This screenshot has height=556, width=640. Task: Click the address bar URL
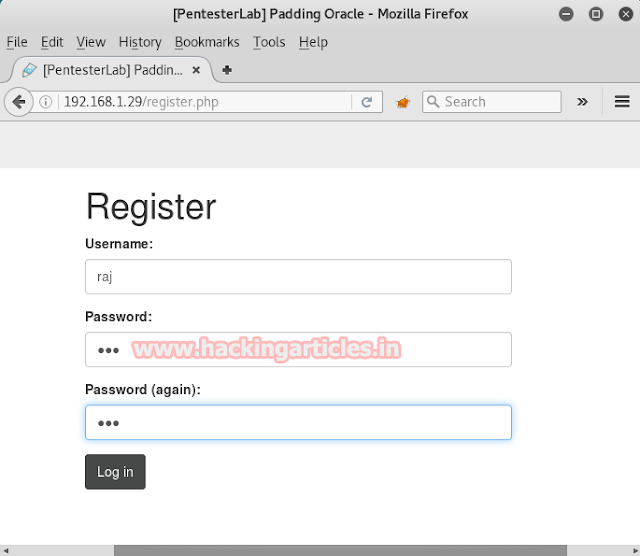click(200, 102)
